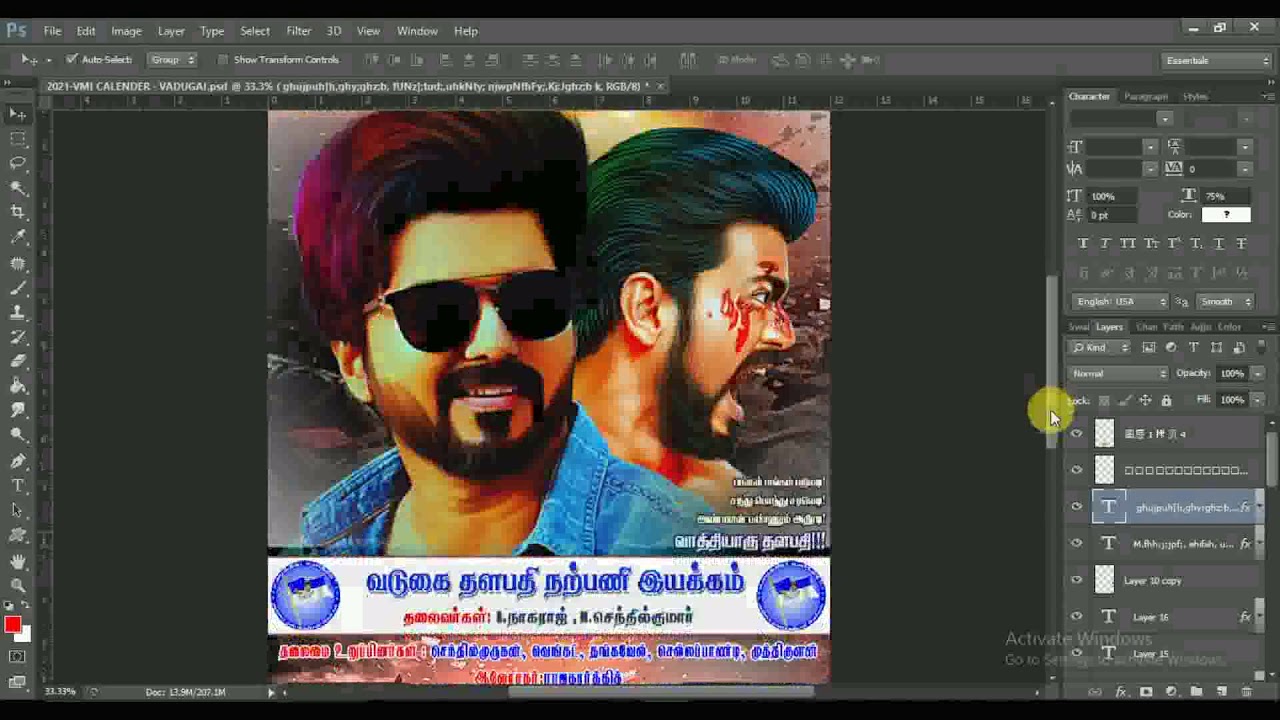
Task: Select the History Brush tool
Action: point(18,337)
